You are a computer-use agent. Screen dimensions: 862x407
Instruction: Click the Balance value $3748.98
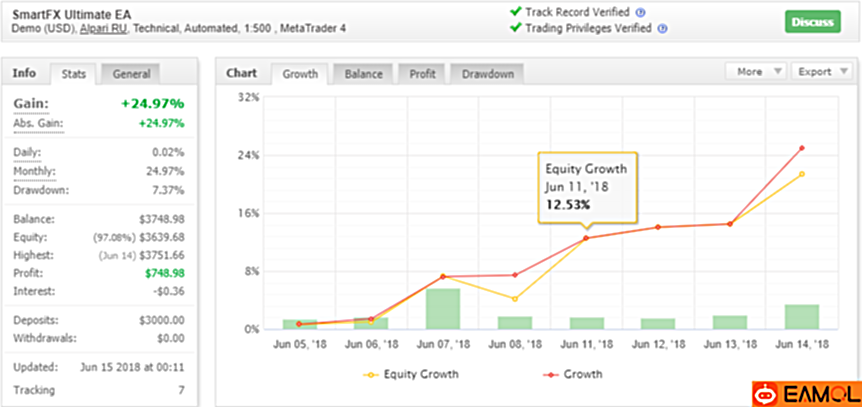tap(162, 219)
